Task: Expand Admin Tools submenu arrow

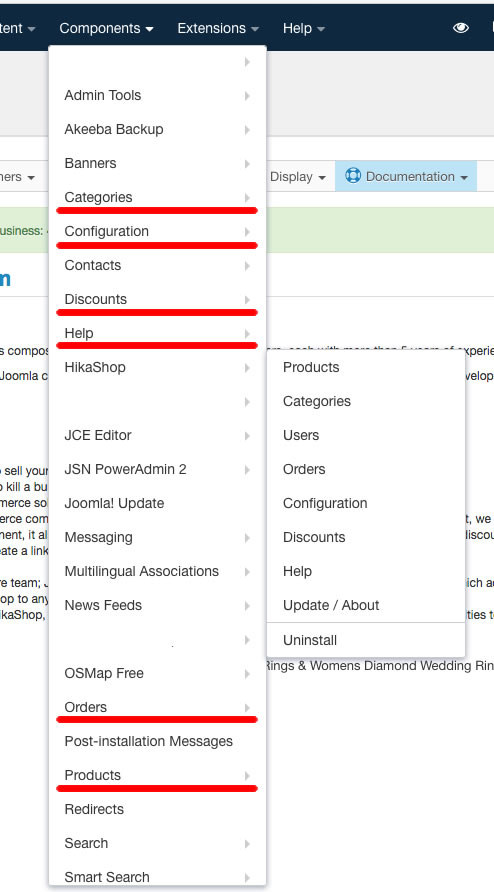Action: point(247,96)
